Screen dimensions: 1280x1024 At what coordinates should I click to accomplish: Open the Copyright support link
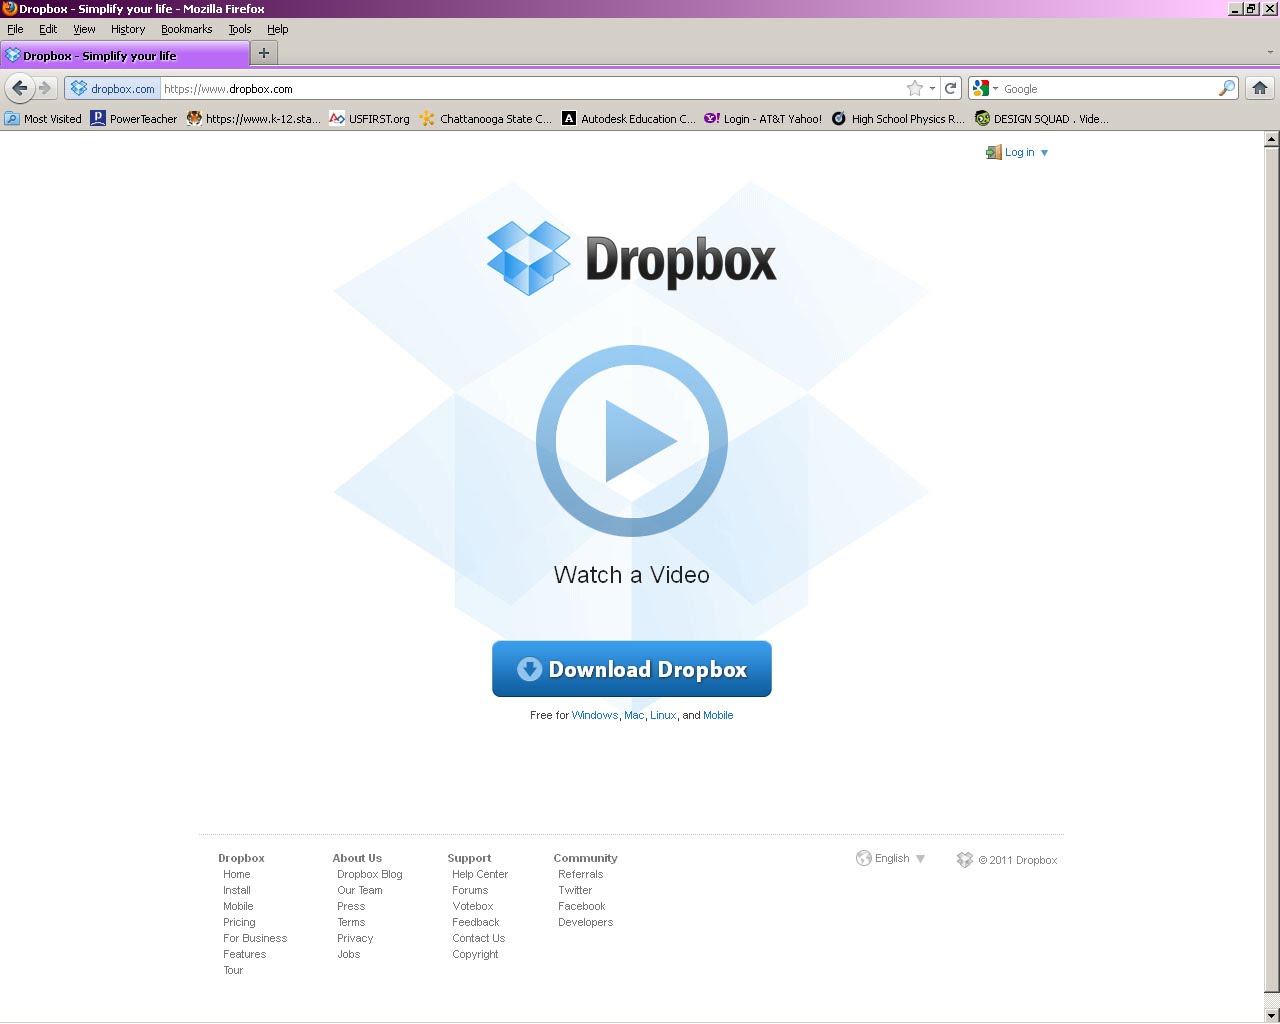(475, 954)
